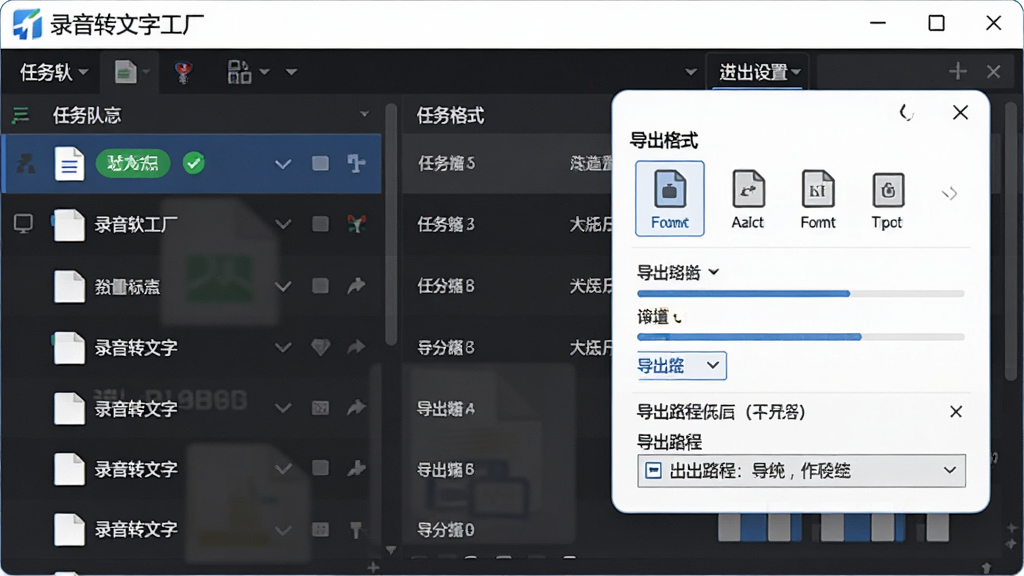This screenshot has height=576, width=1024.
Task: Click the tool icon ending the highlighted row
Action: pyautogui.click(x=356, y=163)
